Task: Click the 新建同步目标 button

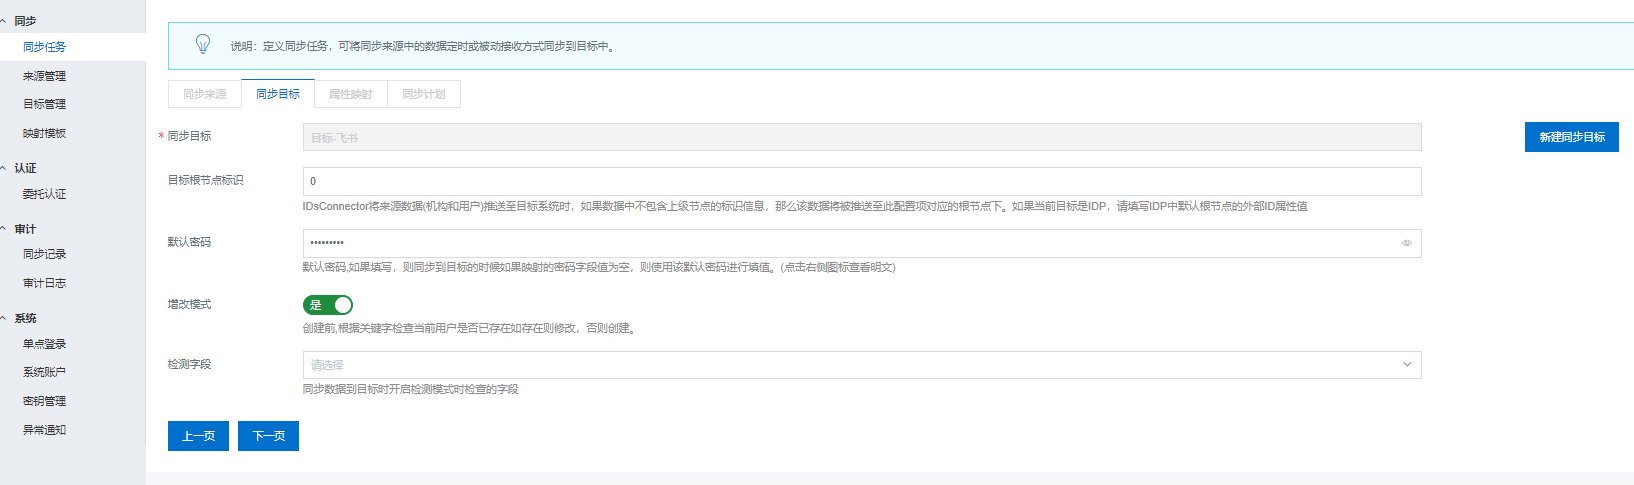Action: pos(1571,137)
